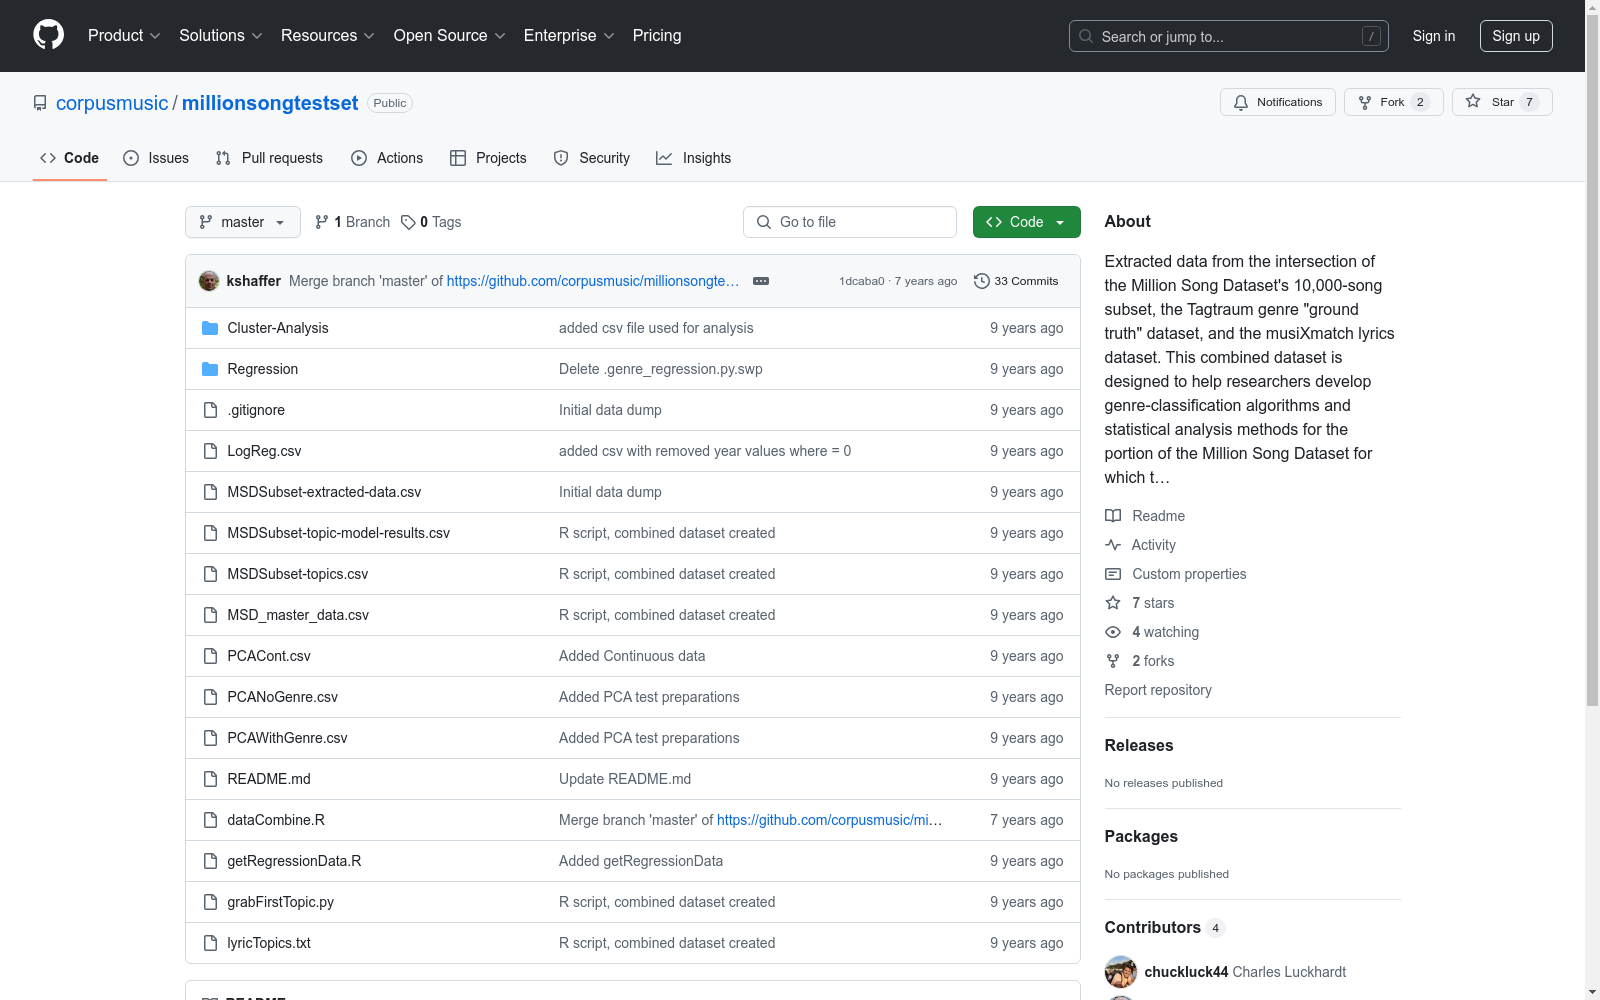
Task: Click the LogReg.csv file icon
Action: (210, 451)
